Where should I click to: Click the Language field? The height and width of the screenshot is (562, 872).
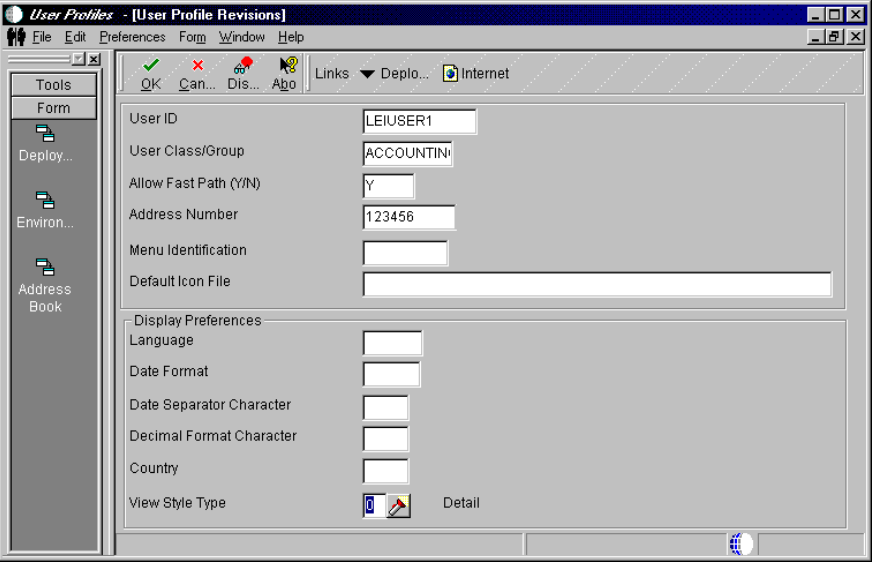click(392, 343)
